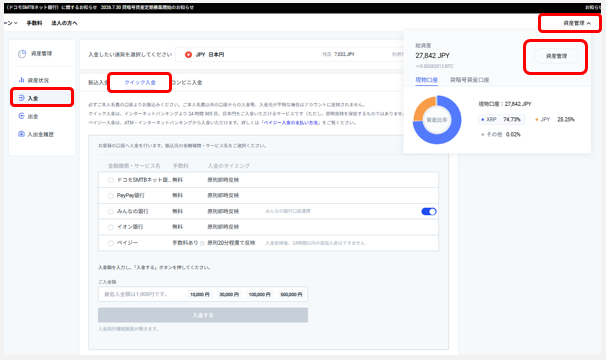The width and height of the screenshot is (606, 360).
Task: Open the announcement in the black top banner
Action: coord(100,7)
